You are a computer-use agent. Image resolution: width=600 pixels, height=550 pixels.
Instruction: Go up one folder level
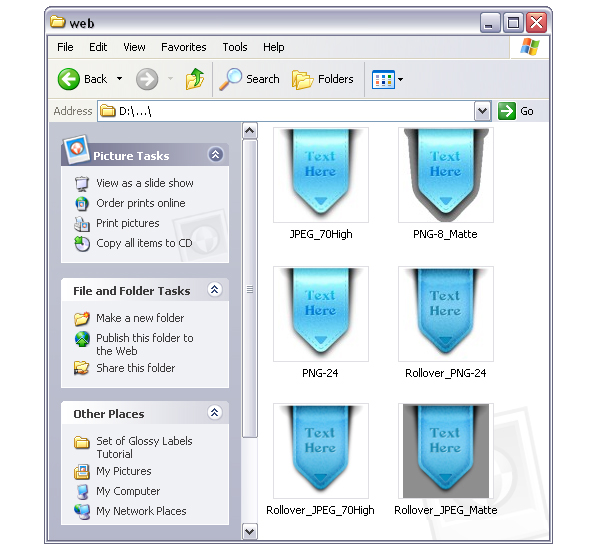click(x=195, y=79)
